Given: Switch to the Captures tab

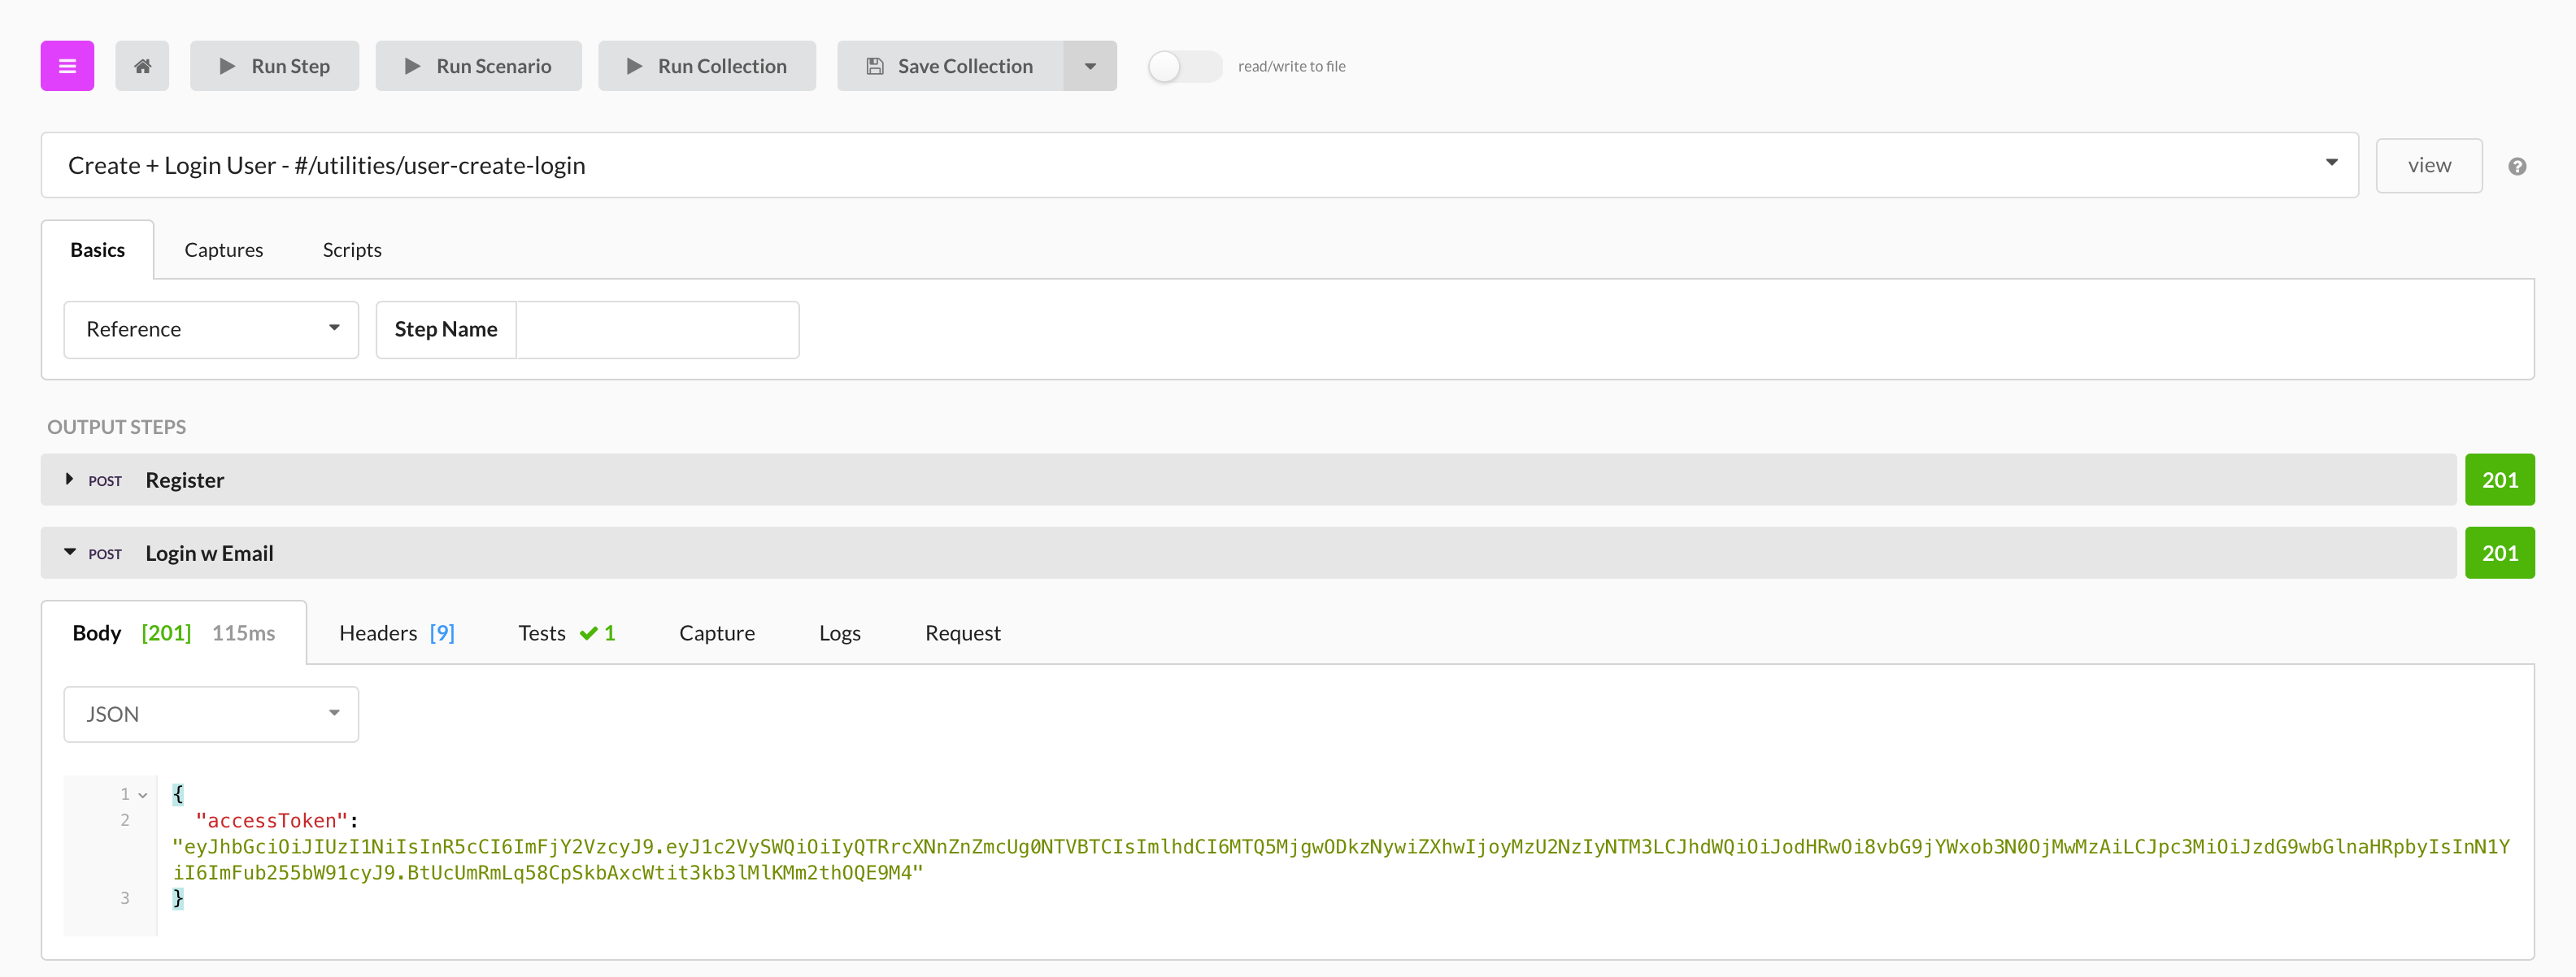Looking at the screenshot, I should coord(223,250).
